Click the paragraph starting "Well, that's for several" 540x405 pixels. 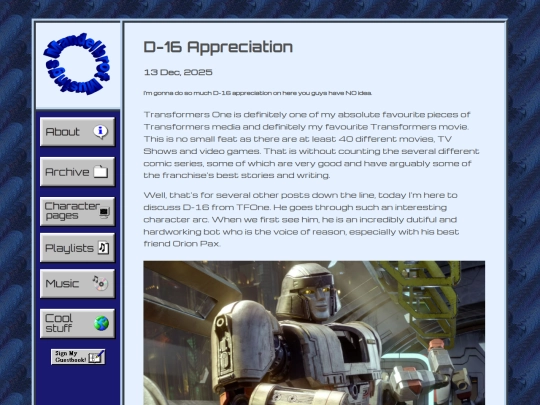click(301, 219)
